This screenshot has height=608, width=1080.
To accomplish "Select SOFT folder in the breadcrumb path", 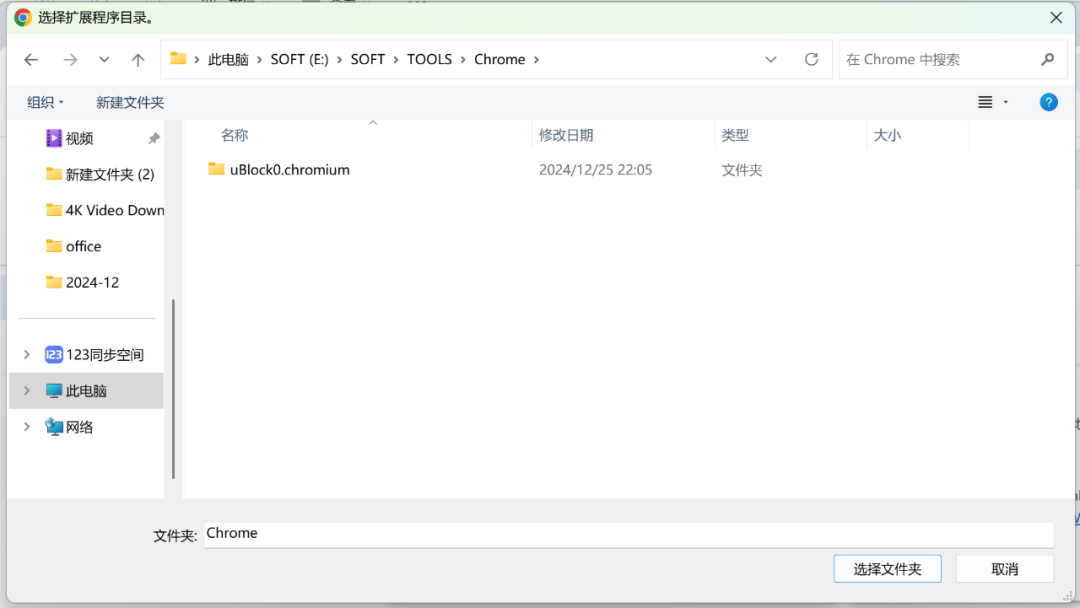I will (368, 59).
